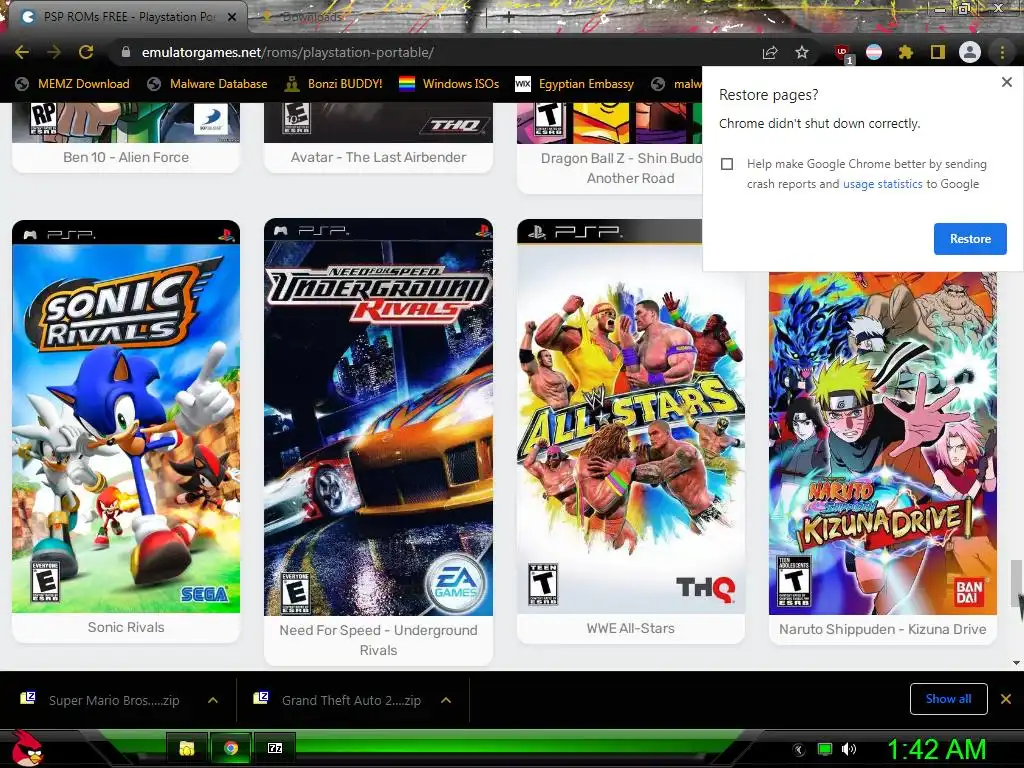This screenshot has height=768, width=1024.
Task: View site info via the lock icon
Action: click(x=126, y=52)
